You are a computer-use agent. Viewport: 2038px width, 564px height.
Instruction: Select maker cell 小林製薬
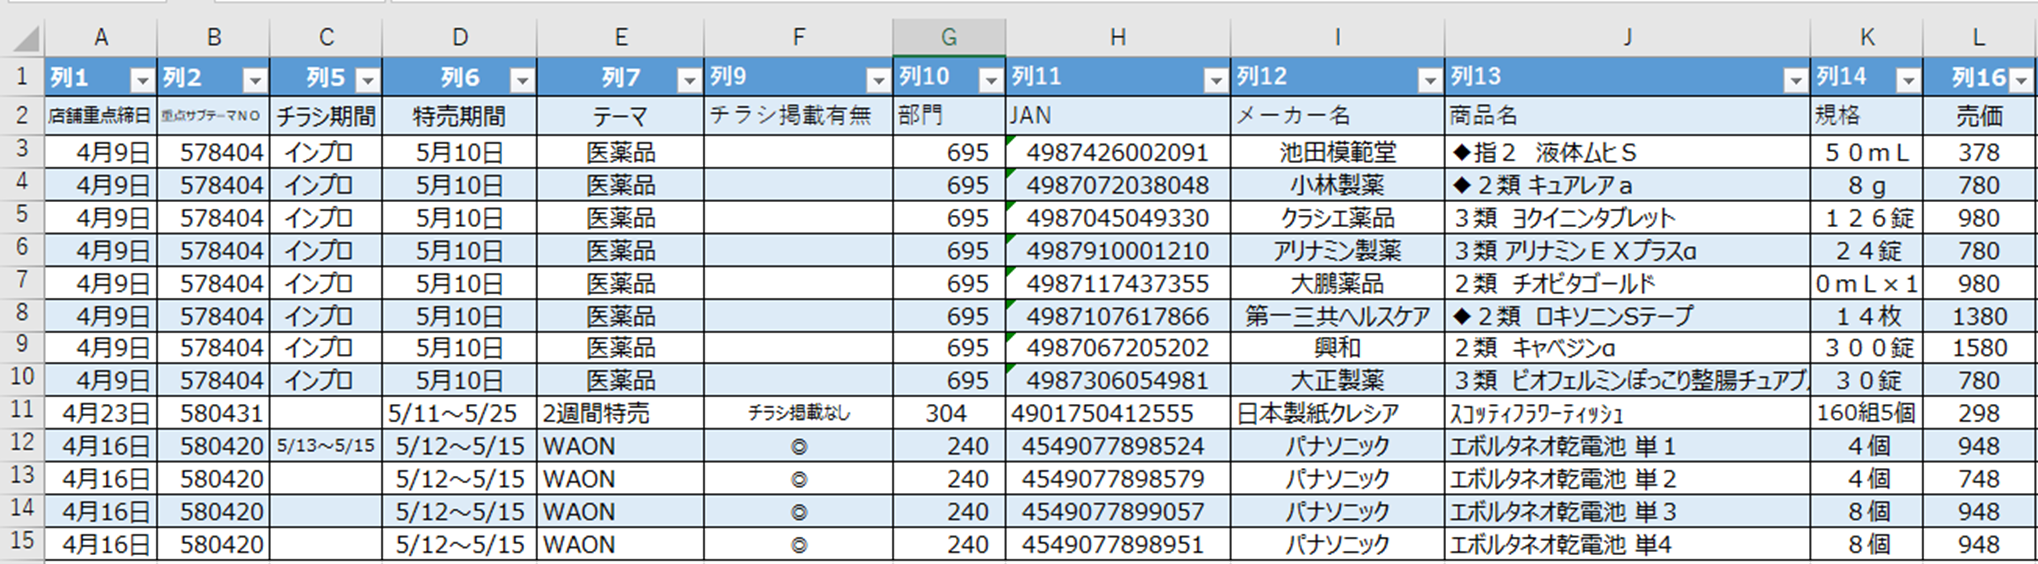[x=1338, y=185]
